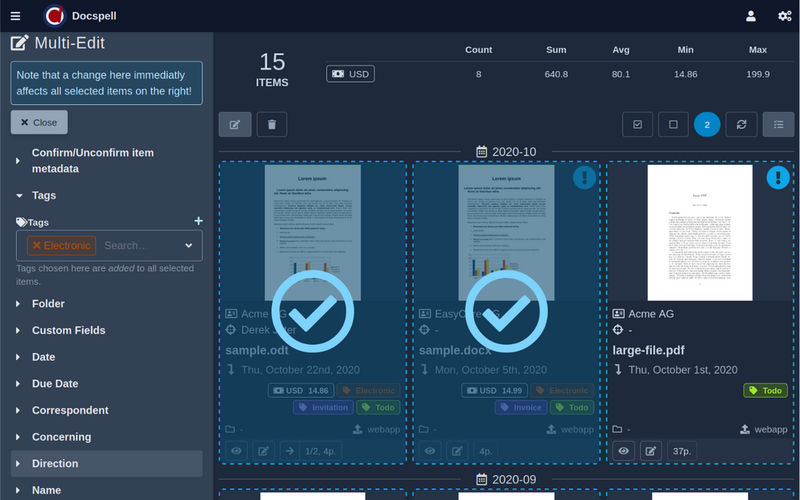This screenshot has height=500, width=800.
Task: Click the 2020-10 month divider label
Action: coord(506,152)
